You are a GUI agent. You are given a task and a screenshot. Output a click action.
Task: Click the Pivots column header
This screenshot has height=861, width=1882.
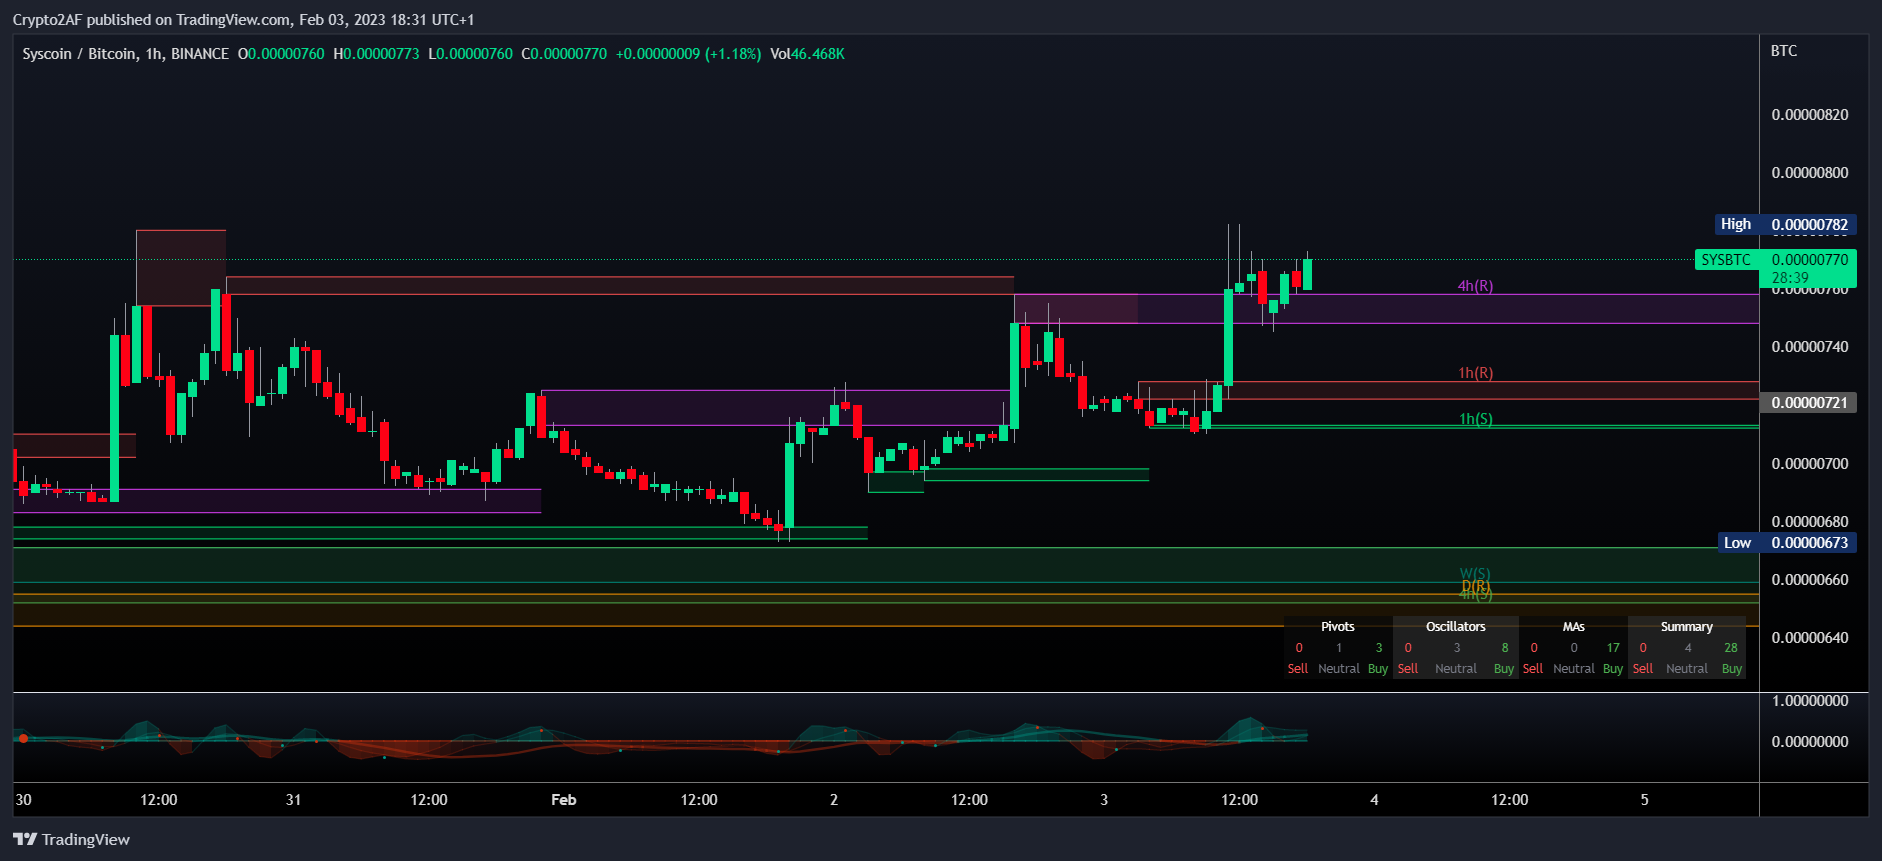tap(1337, 627)
